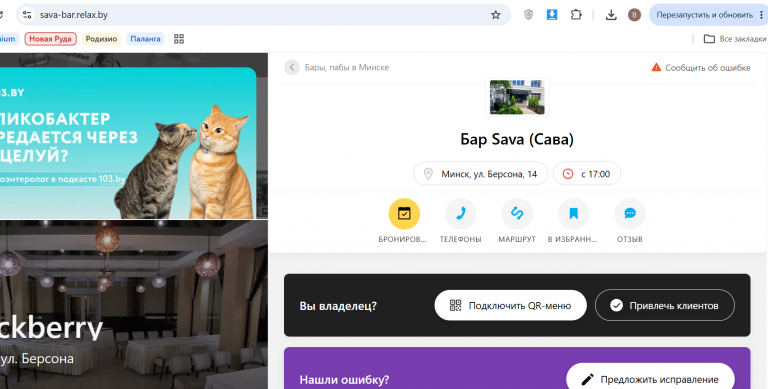Open the tab groups grid icon

tap(179, 39)
